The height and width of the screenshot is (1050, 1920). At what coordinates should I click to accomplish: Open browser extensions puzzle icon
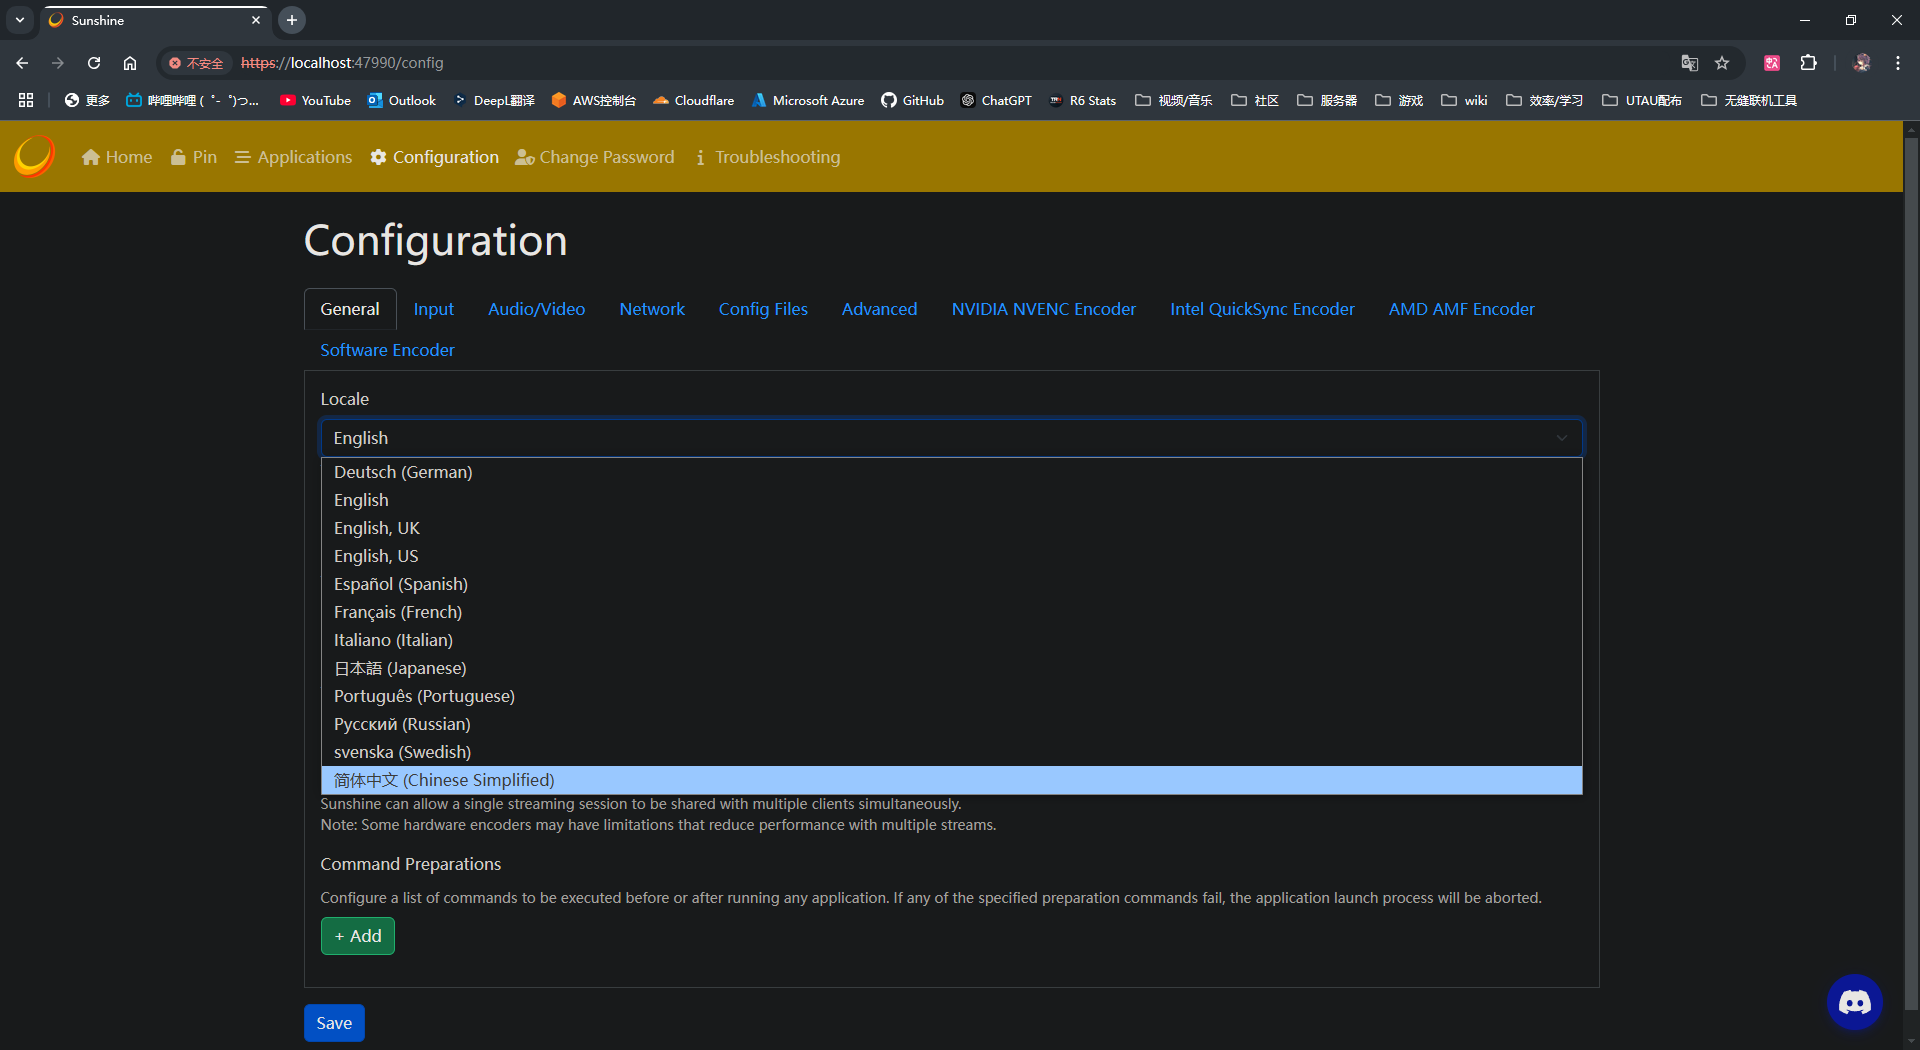(1808, 63)
